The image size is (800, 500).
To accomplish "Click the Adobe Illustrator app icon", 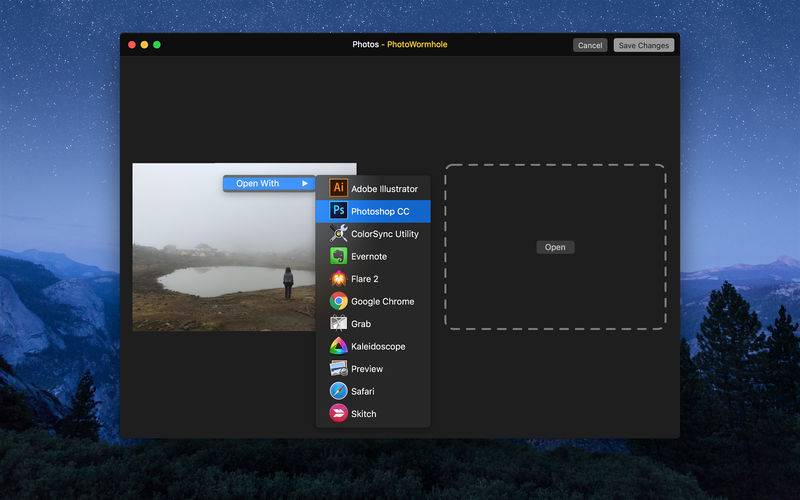I will pyautogui.click(x=338, y=188).
